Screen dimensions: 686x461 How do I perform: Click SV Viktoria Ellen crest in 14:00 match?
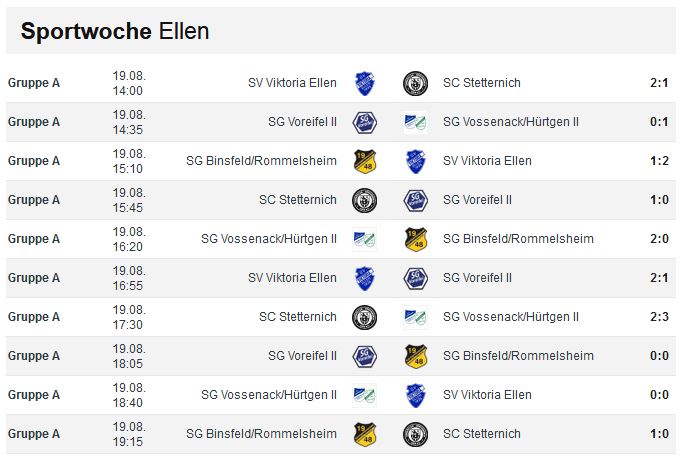click(364, 83)
